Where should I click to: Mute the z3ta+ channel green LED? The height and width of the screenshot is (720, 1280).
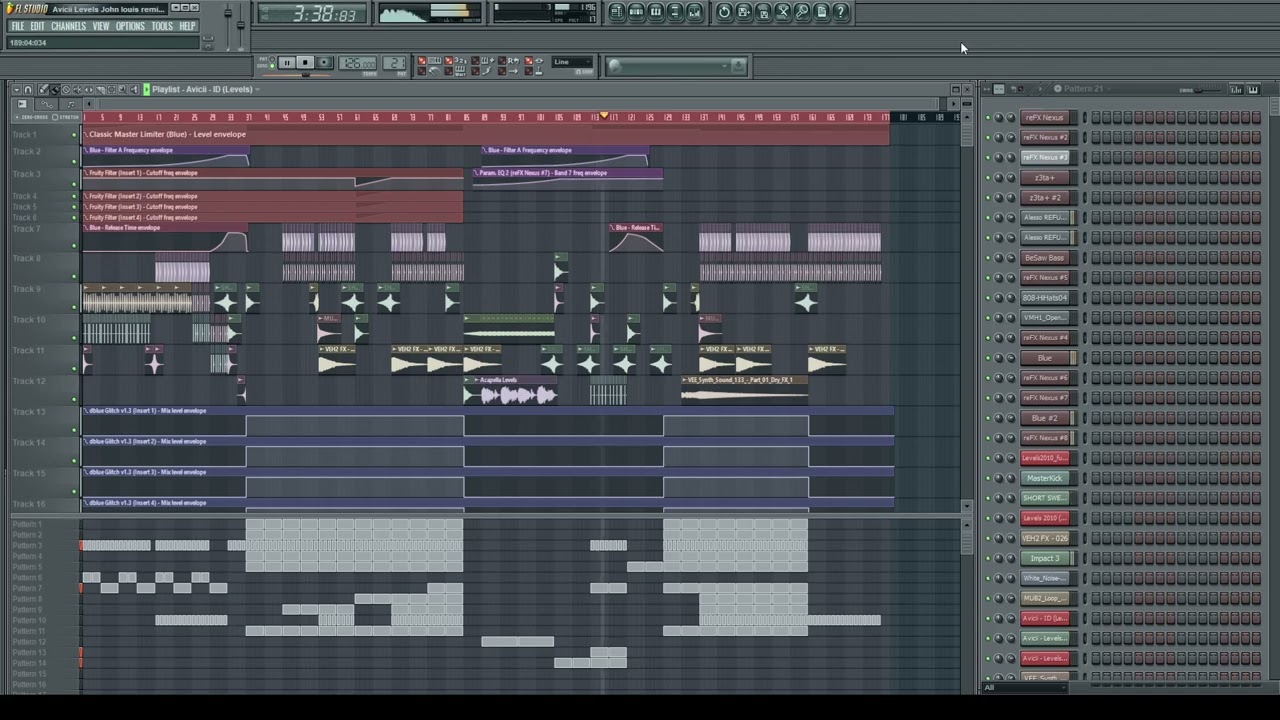click(x=988, y=178)
